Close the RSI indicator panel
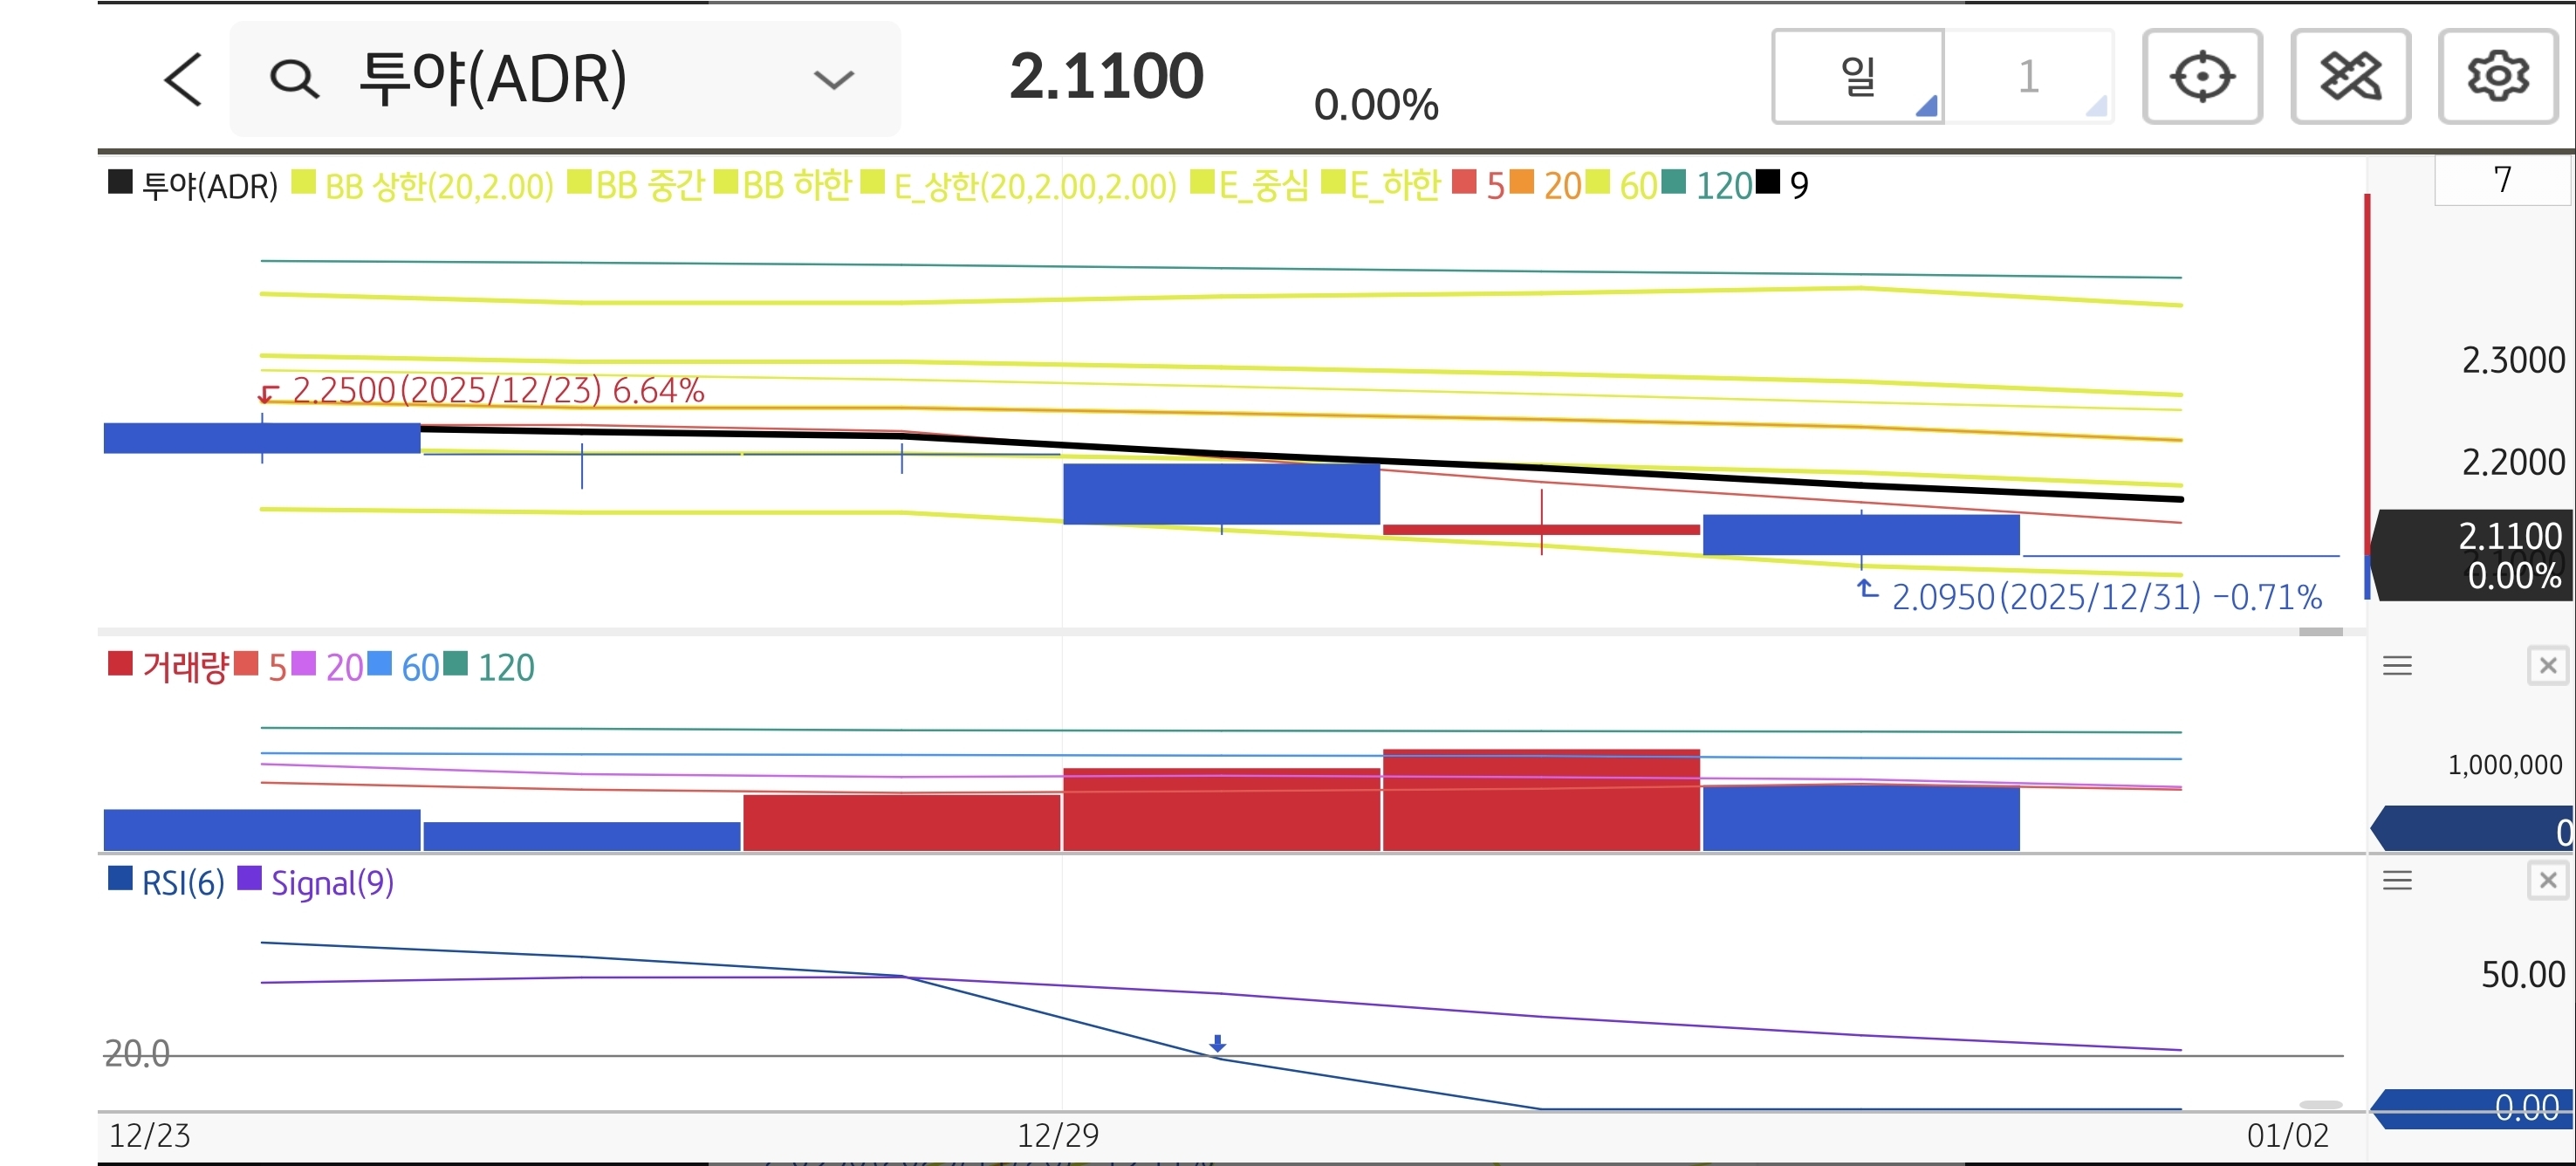This screenshot has height=1166, width=2576. point(2547,881)
